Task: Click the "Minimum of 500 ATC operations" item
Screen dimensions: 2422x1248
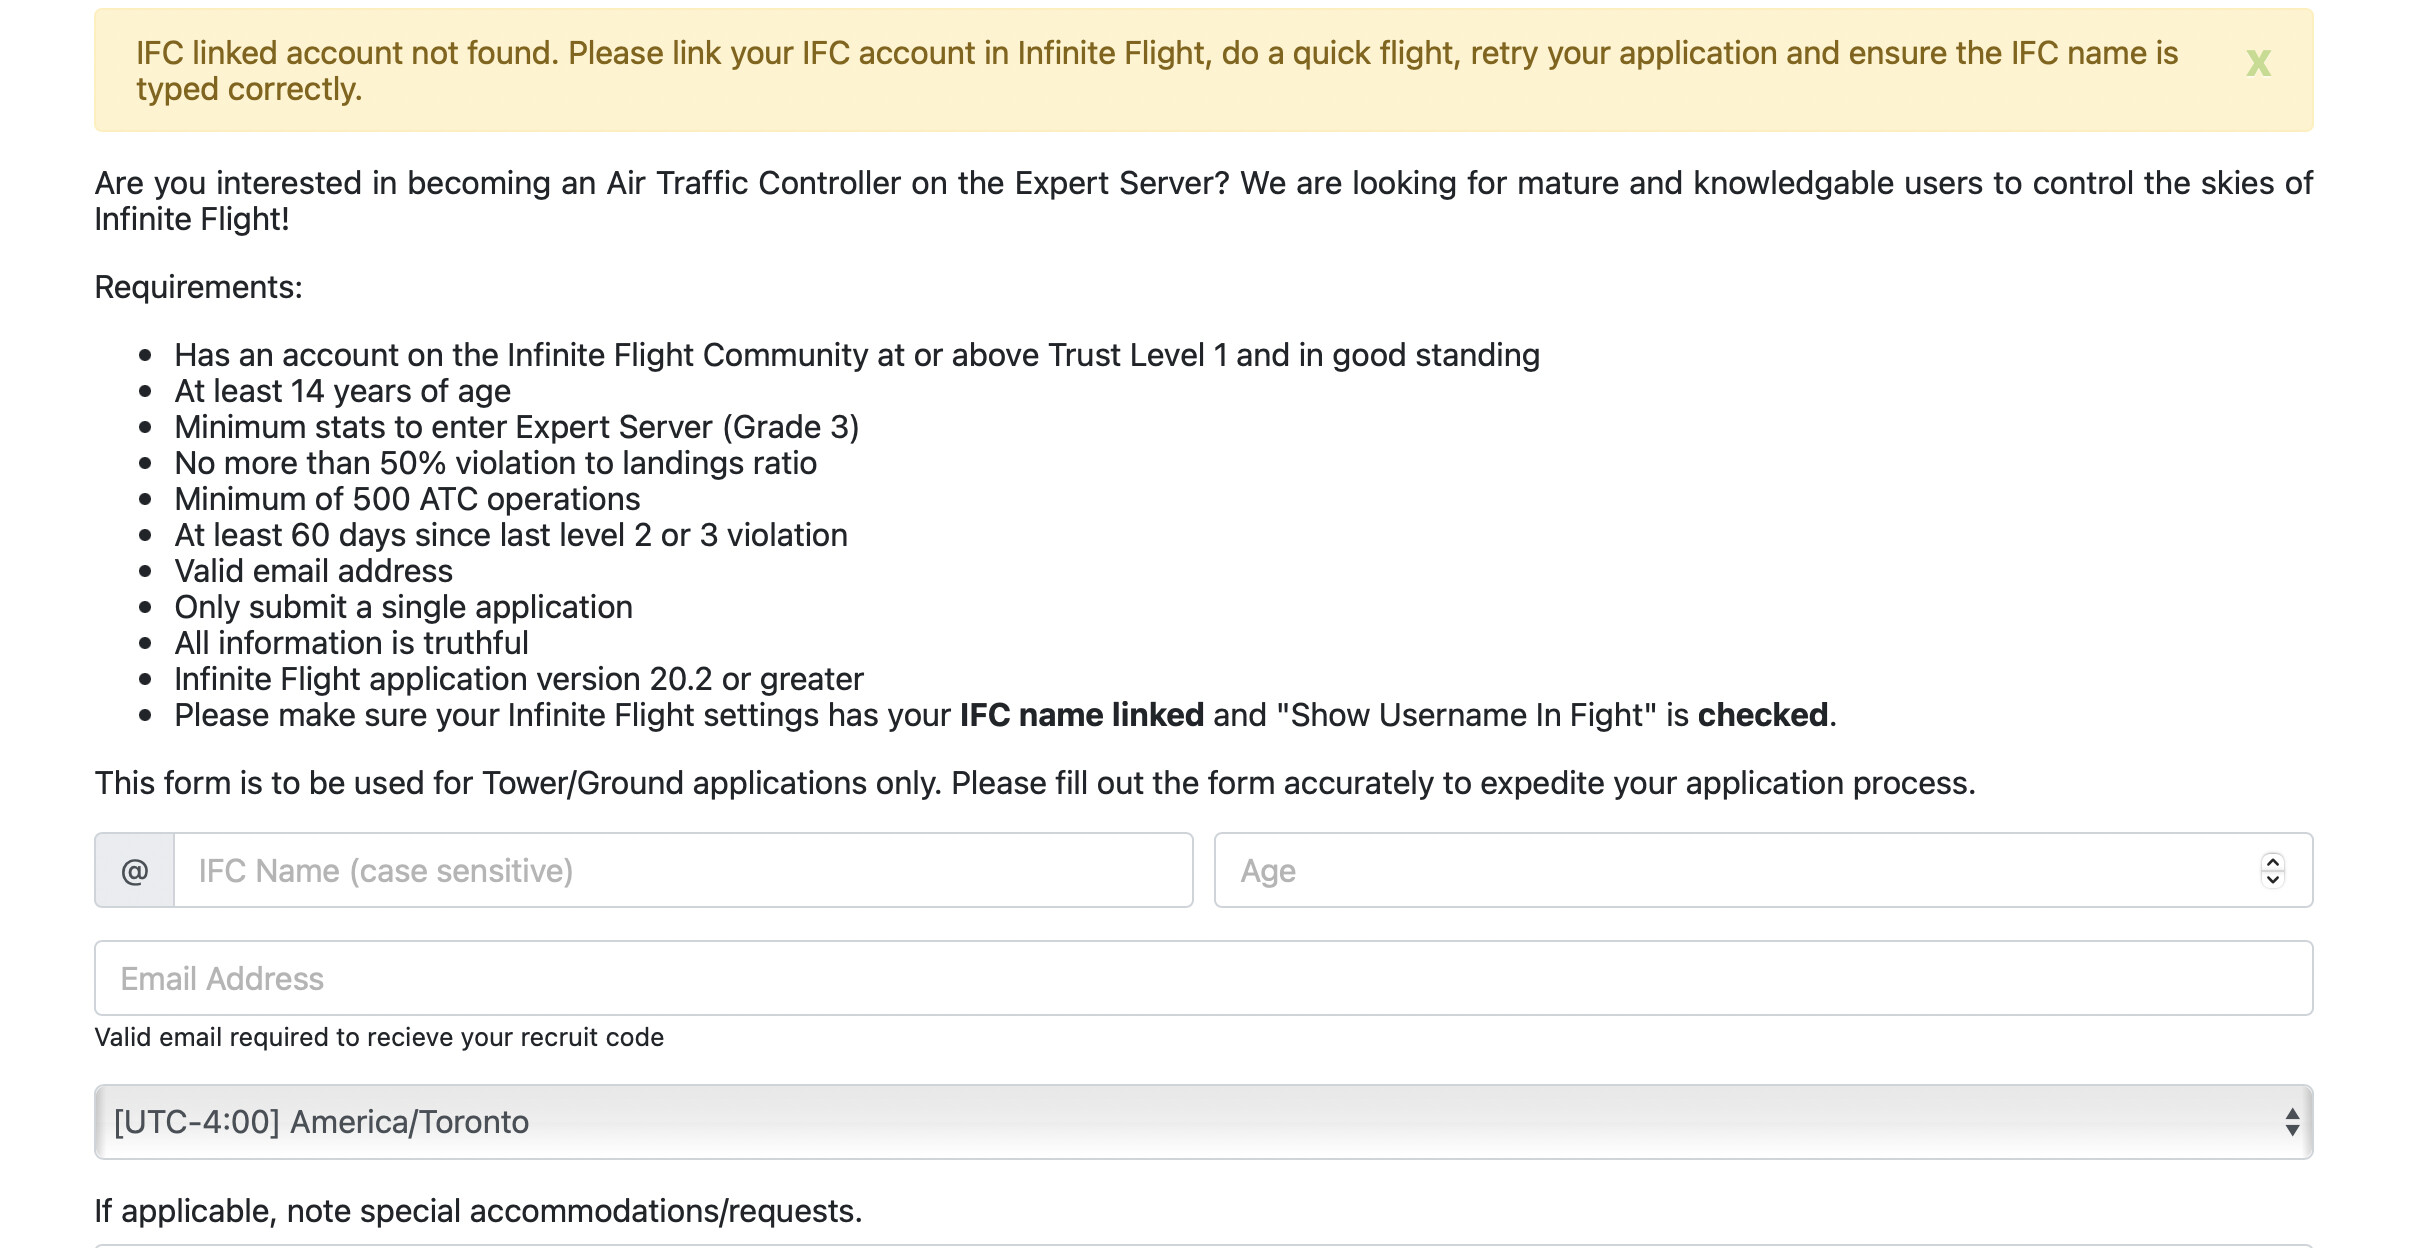Action: point(407,499)
